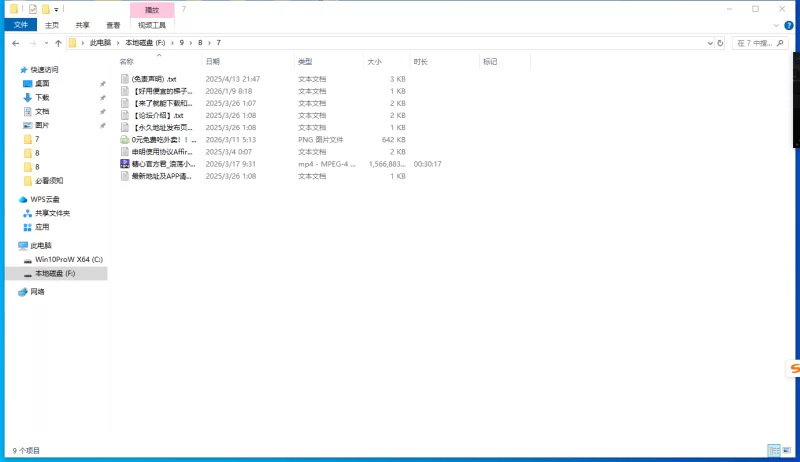The height and width of the screenshot is (462, 800).
Task: Select the pink 播放 contextual tab
Action: (x=152, y=10)
